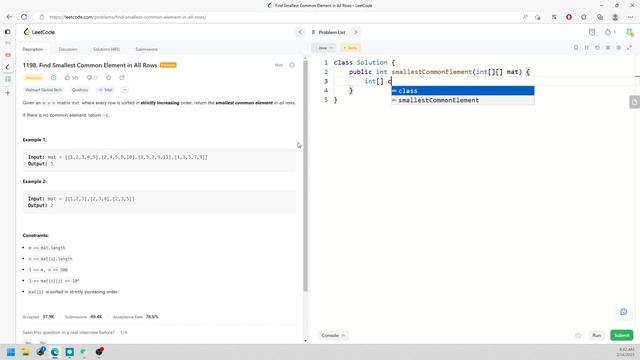Open the Java language dropdown
This screenshot has height=360, width=640.
tap(325, 48)
